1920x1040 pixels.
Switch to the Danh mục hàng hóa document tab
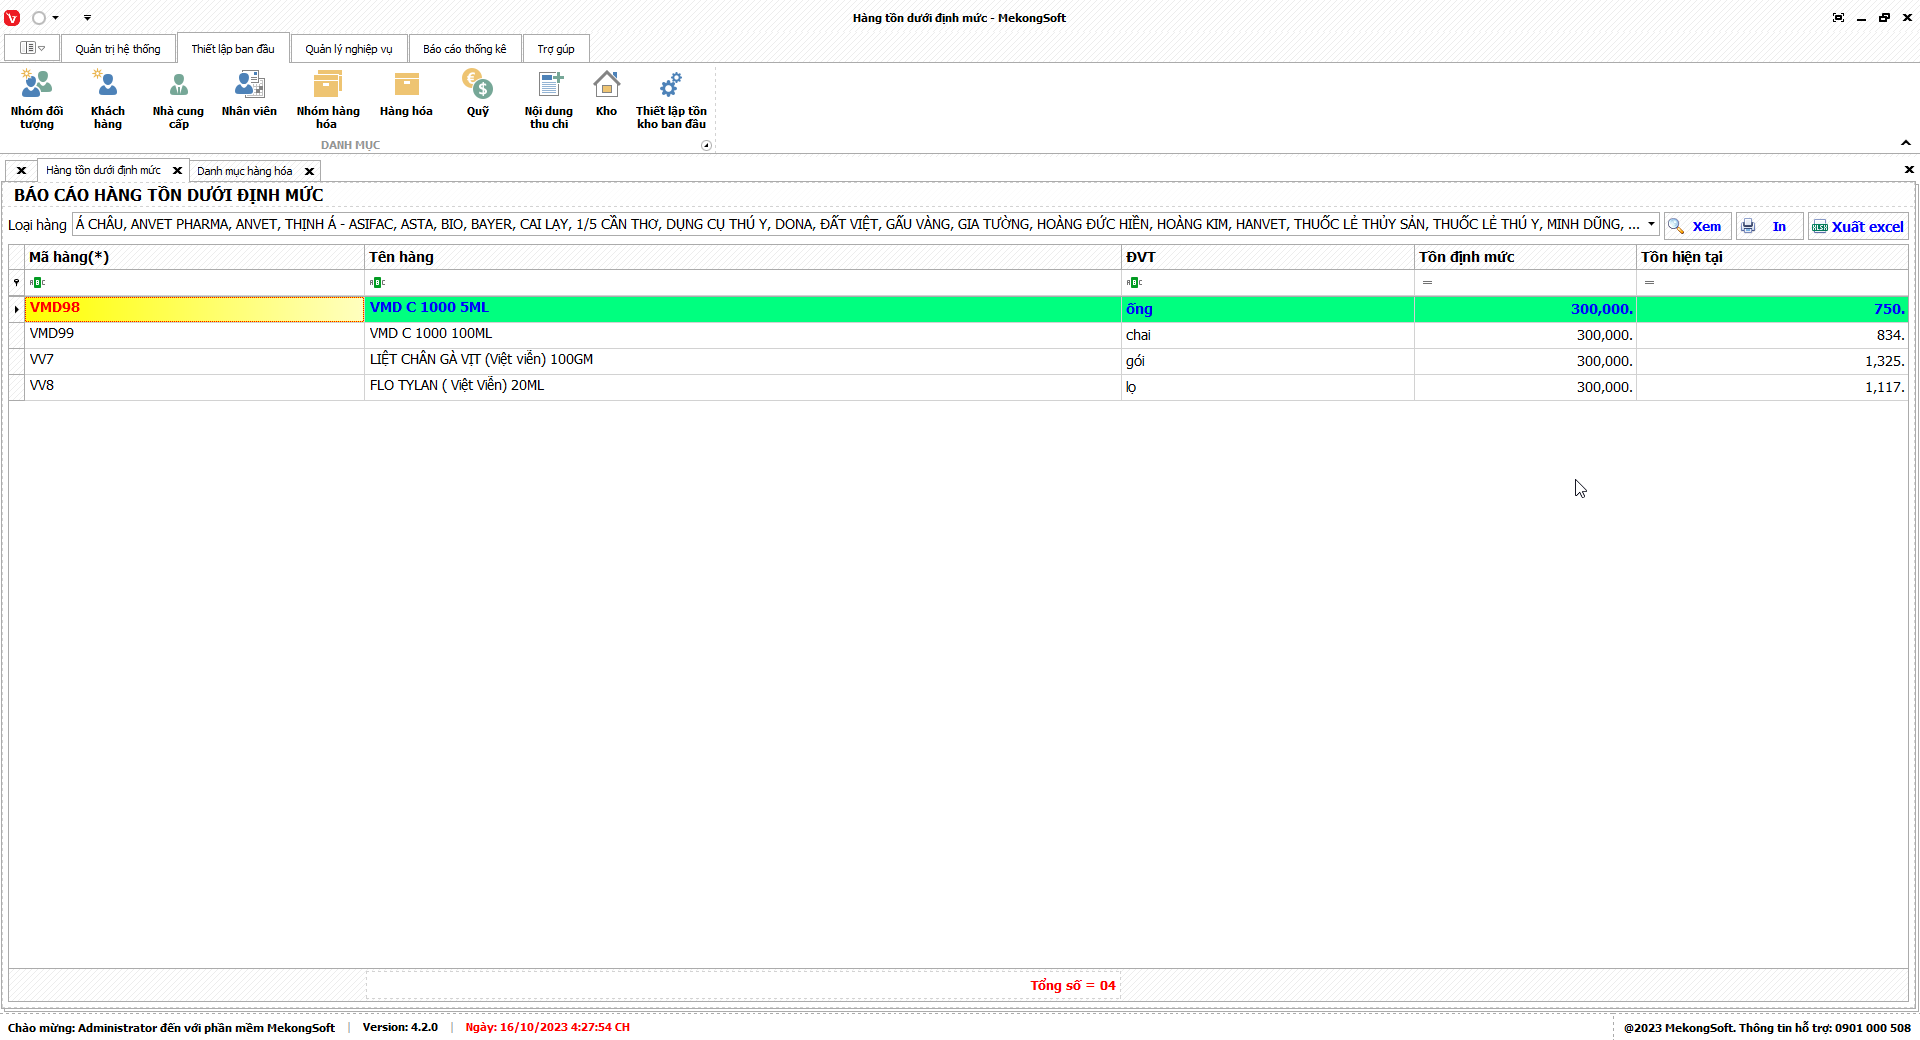click(x=245, y=172)
